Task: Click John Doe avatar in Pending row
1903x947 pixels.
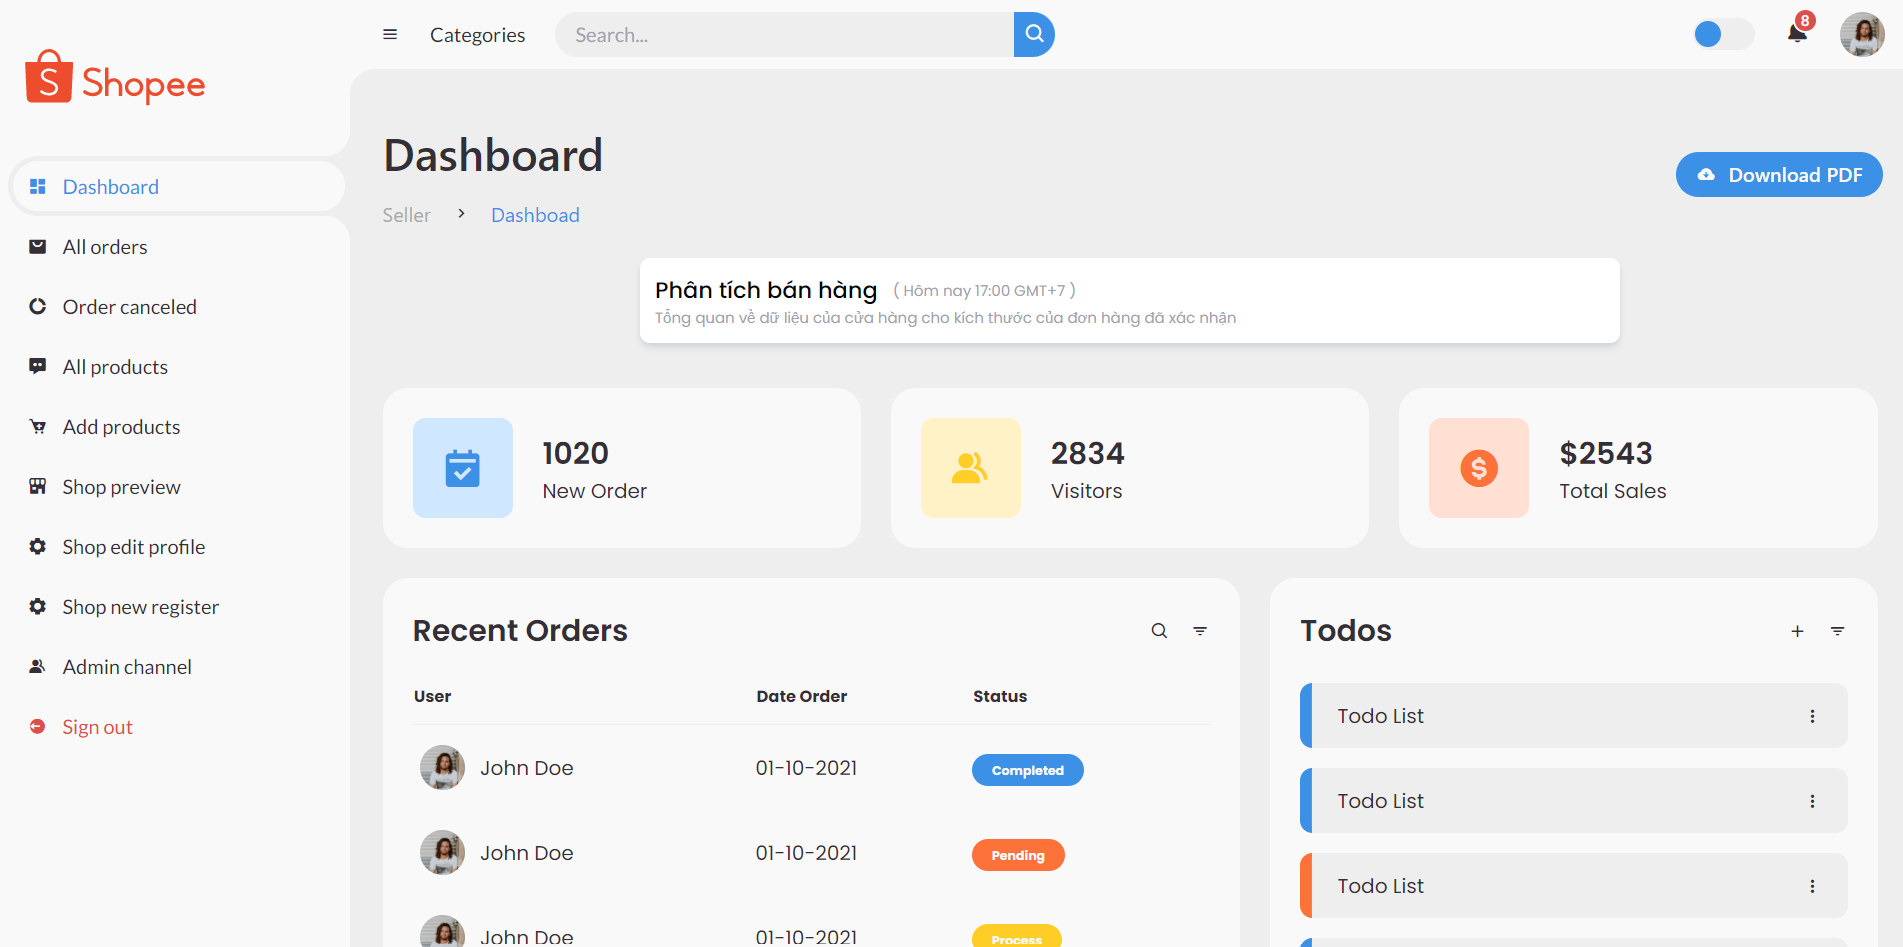Action: [x=442, y=853]
